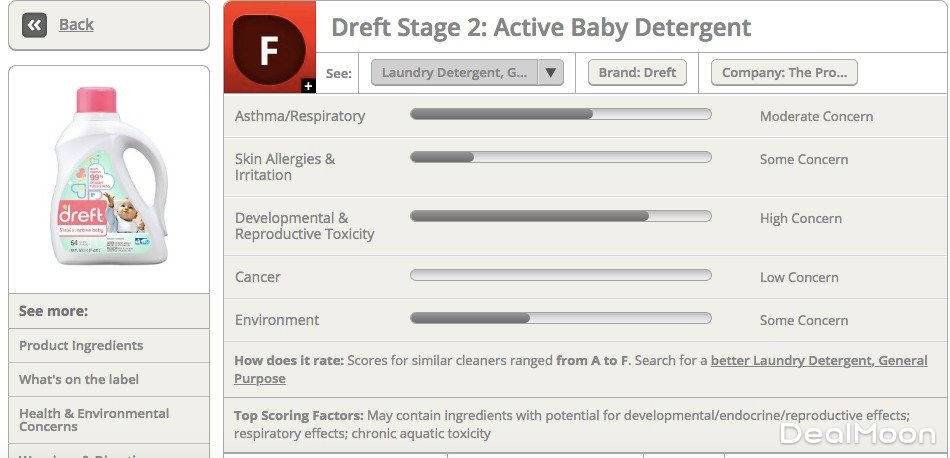Expand the plus icon on grade badge
The image size is (950, 458).
pos(308,86)
